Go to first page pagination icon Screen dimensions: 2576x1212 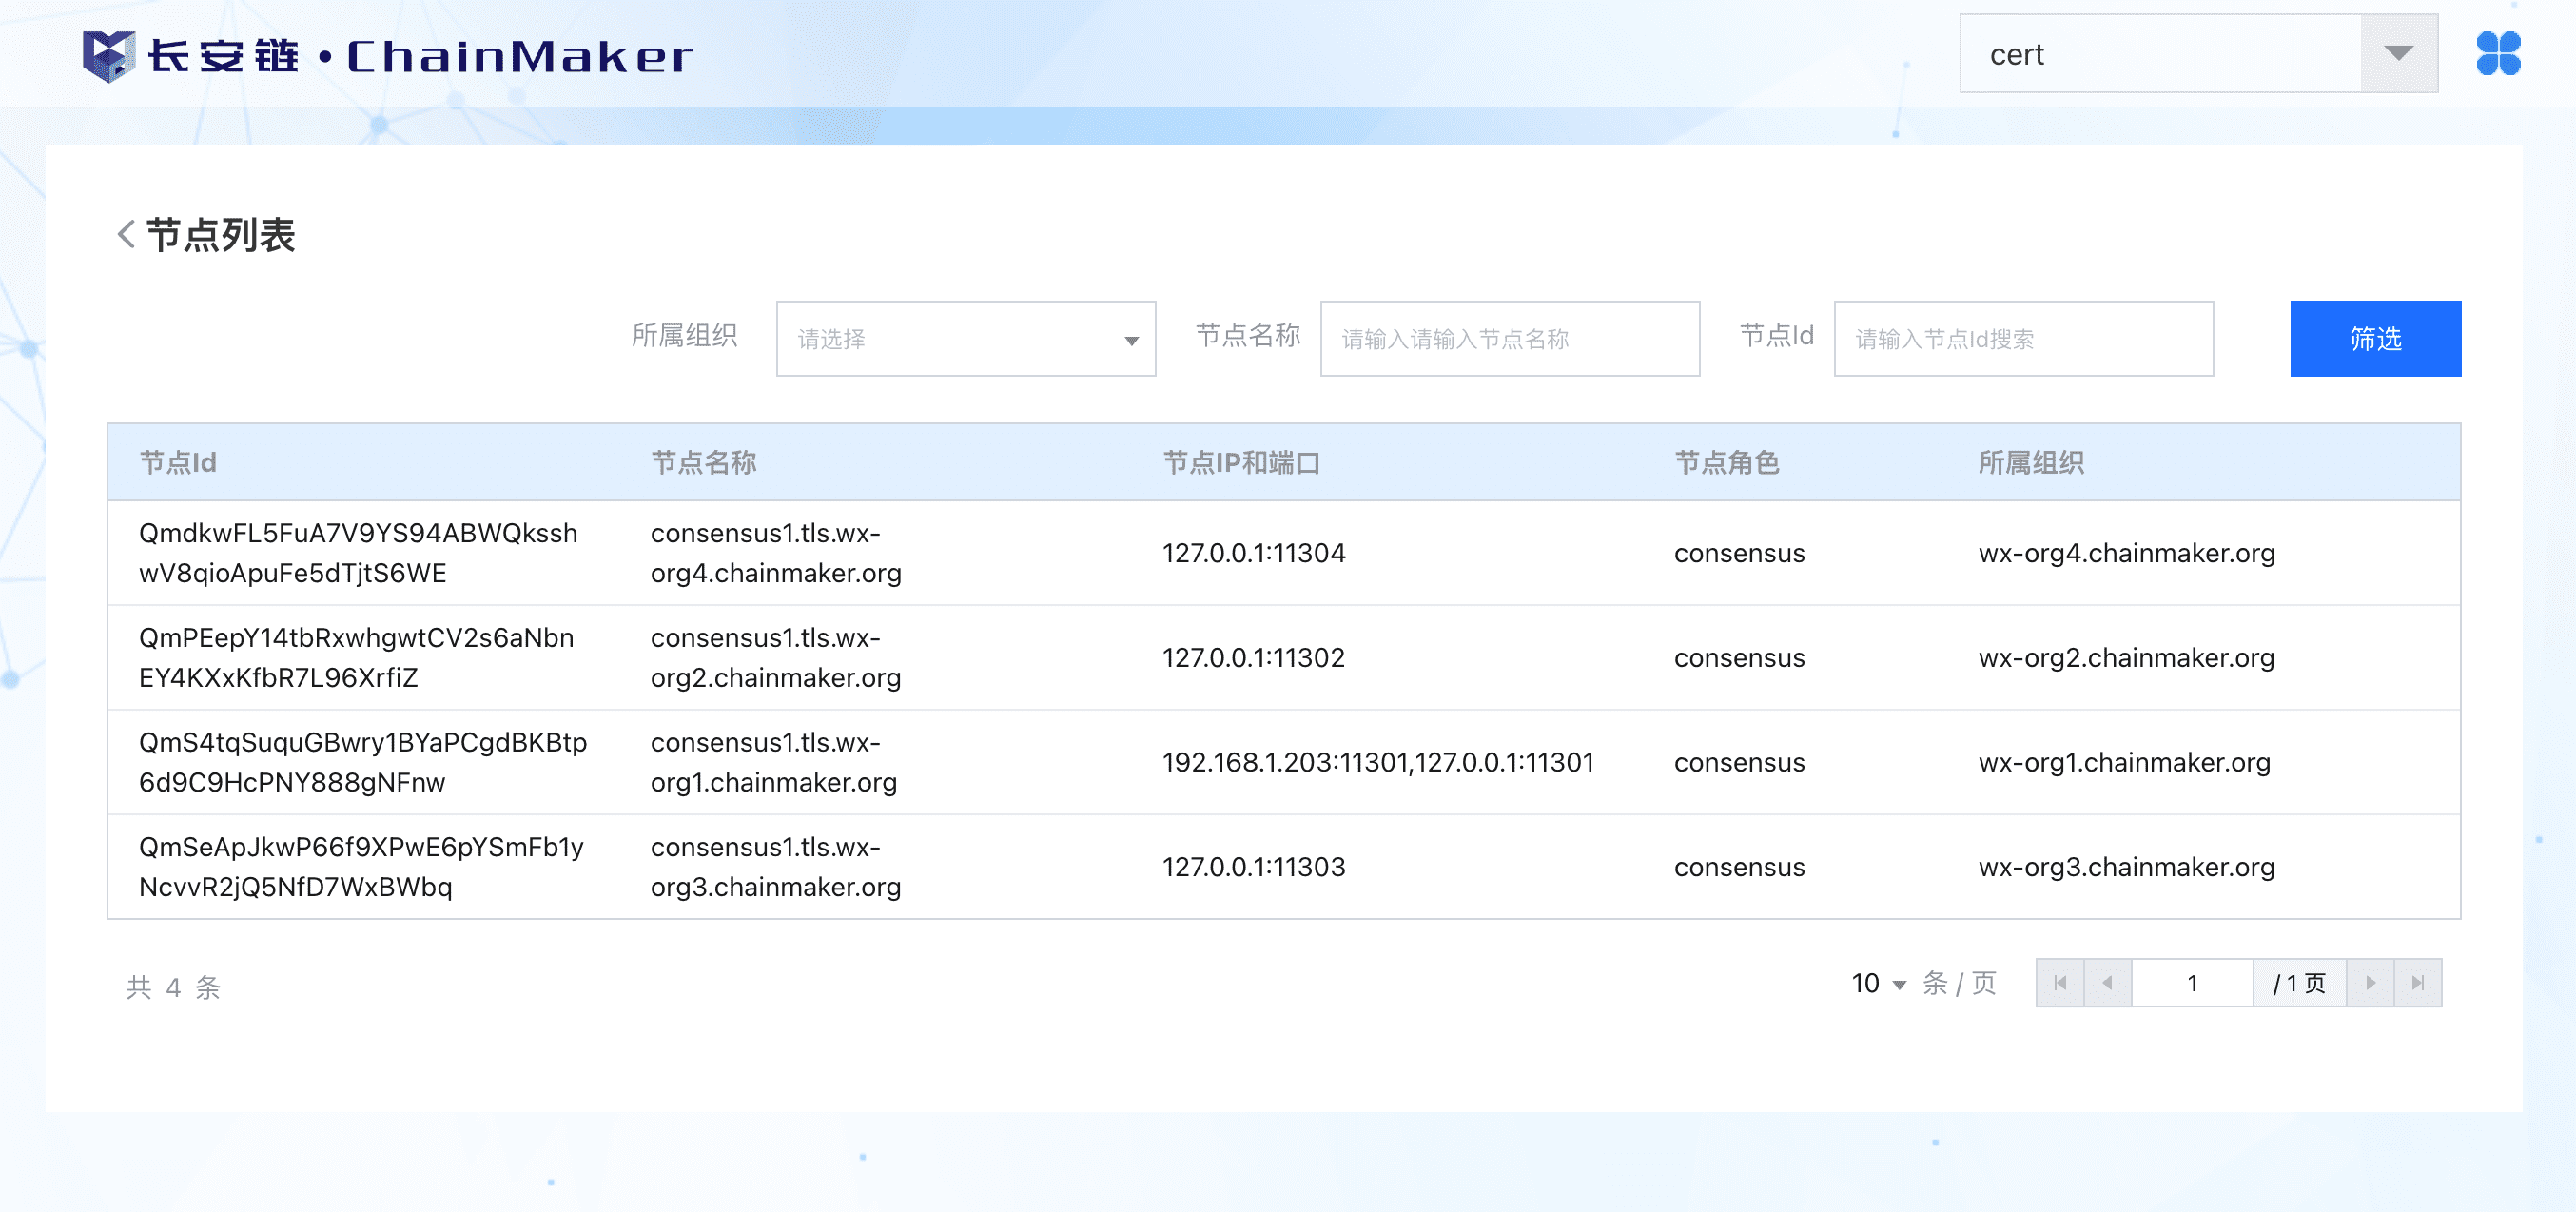coord(2059,983)
